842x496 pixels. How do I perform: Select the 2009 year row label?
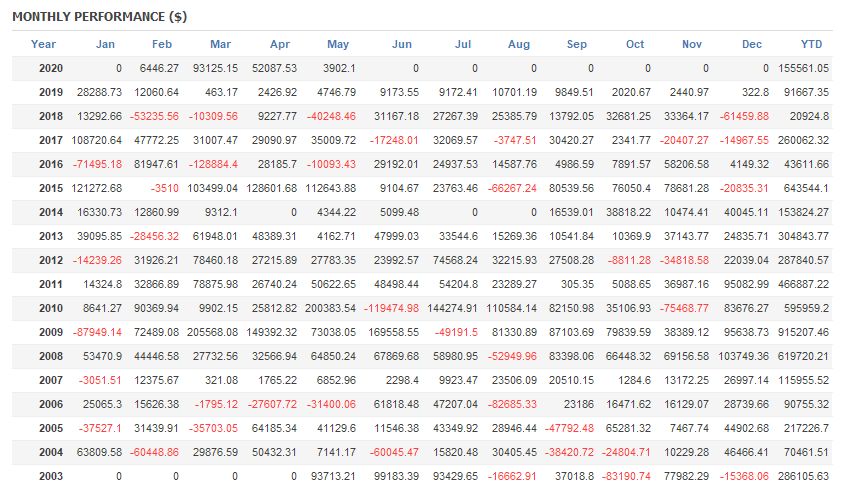pos(50,332)
